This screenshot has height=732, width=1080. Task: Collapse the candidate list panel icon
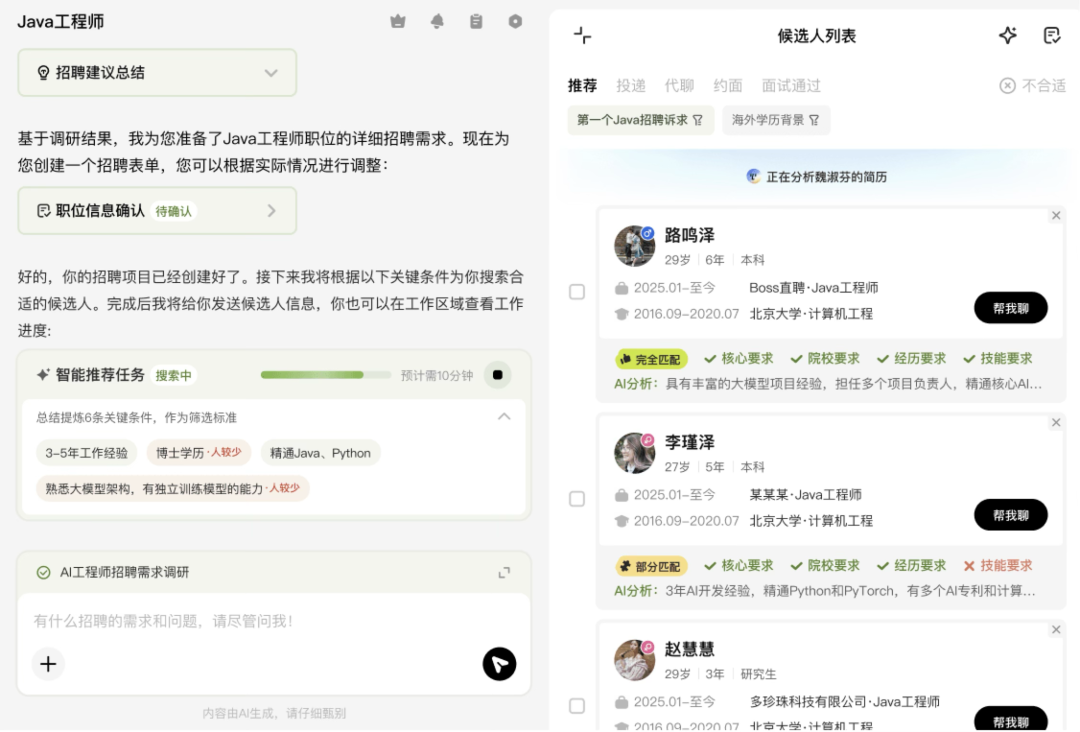pos(583,35)
